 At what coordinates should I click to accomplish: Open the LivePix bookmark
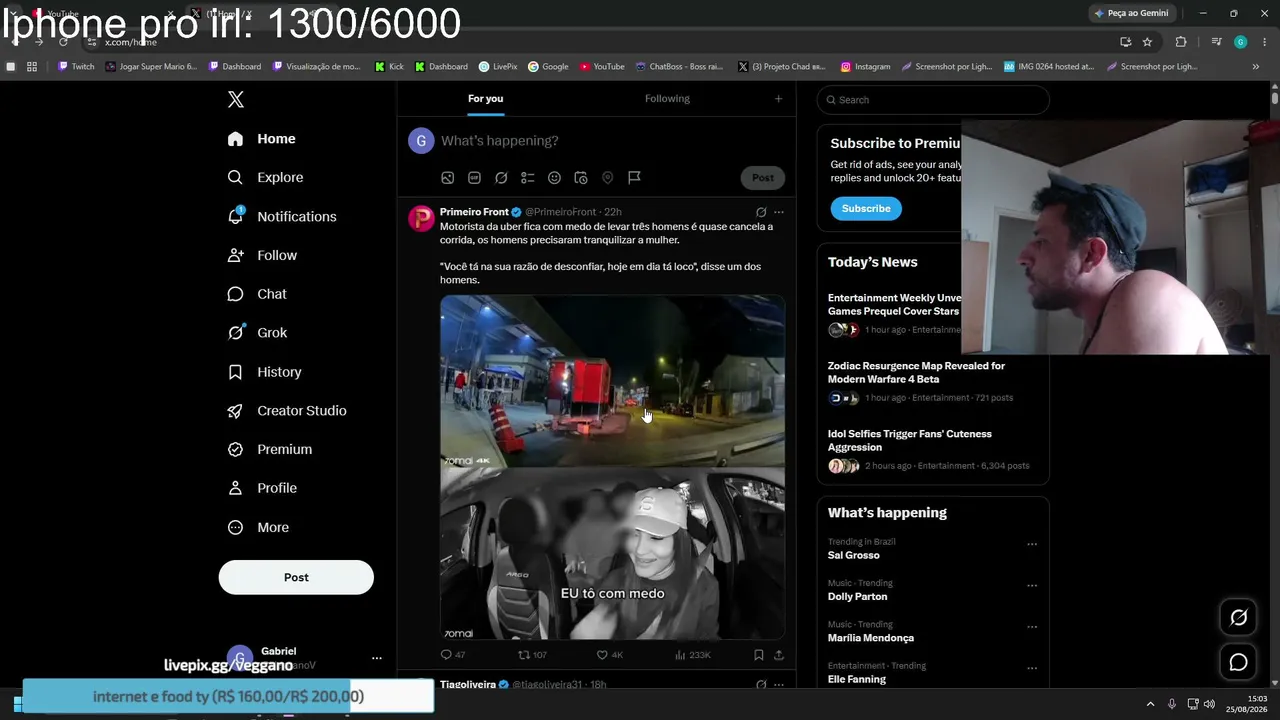click(x=498, y=67)
